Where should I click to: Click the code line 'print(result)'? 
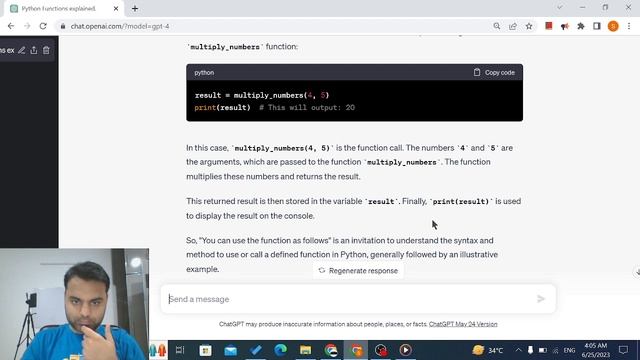coord(222,107)
